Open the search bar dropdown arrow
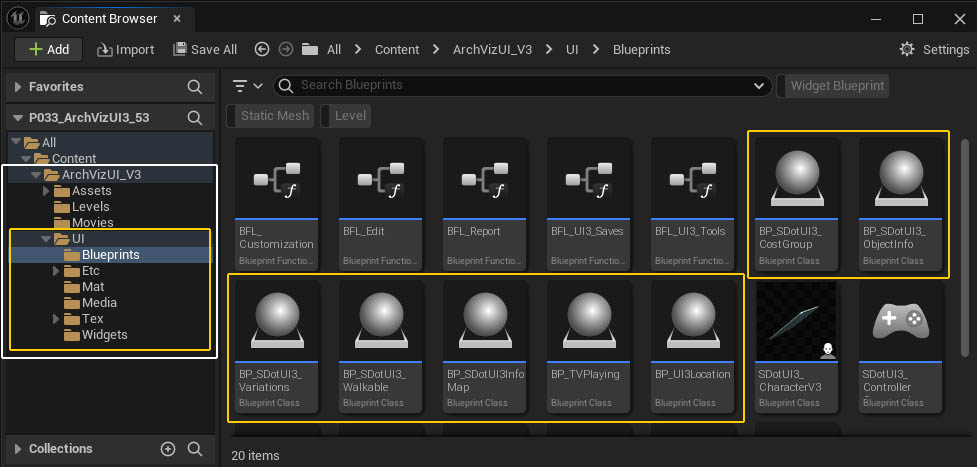This screenshot has width=977, height=467. [x=759, y=85]
